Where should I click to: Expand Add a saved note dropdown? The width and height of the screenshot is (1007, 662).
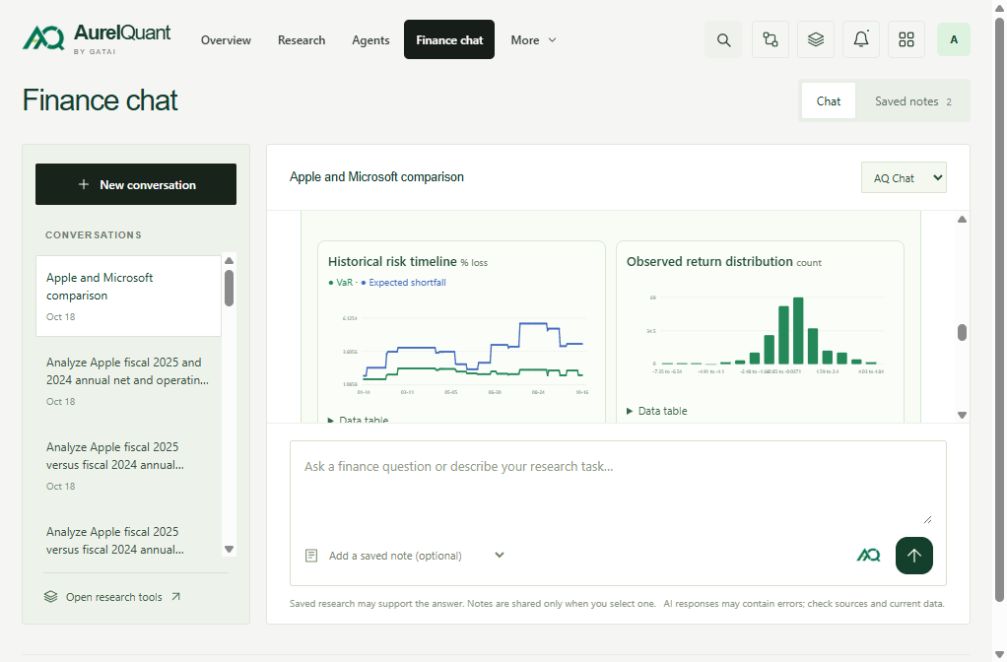coord(416,555)
